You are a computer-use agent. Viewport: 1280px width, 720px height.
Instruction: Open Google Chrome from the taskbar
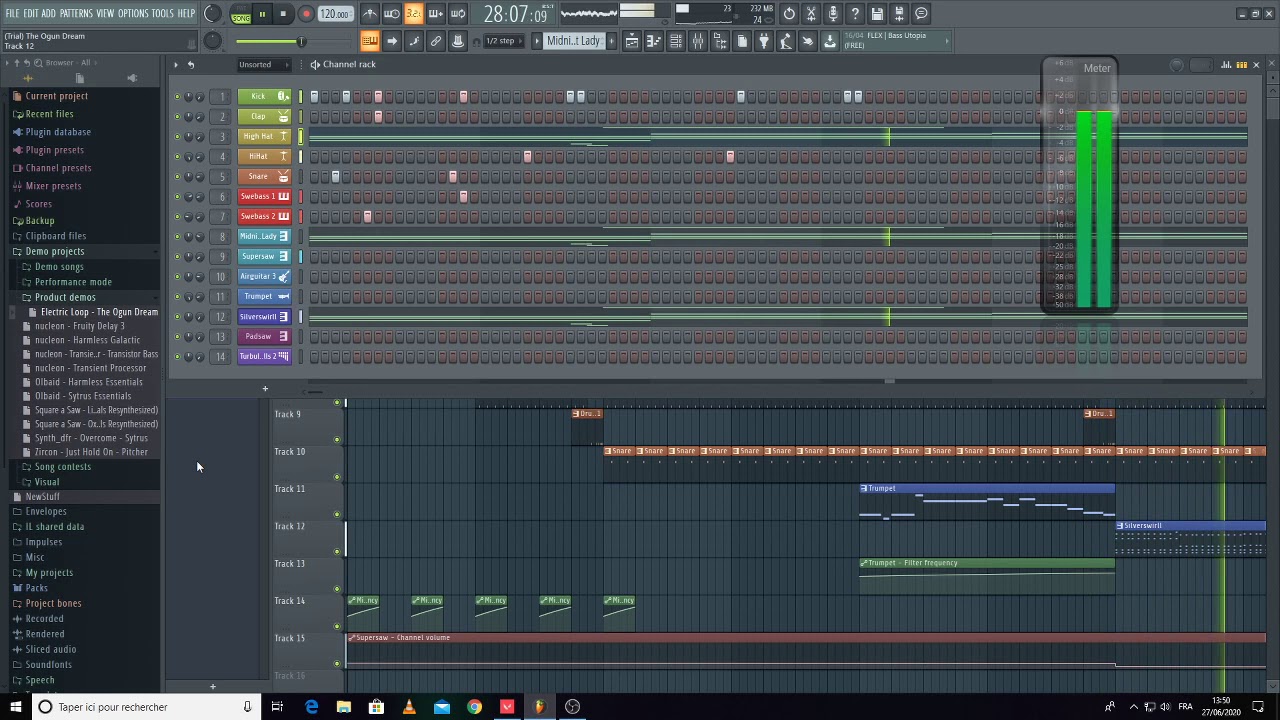474,707
